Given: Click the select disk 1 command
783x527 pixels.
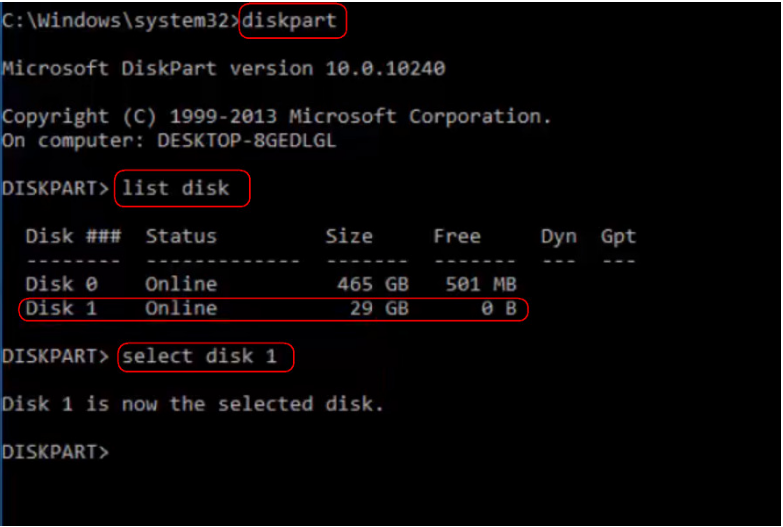Looking at the screenshot, I should coord(200,357).
